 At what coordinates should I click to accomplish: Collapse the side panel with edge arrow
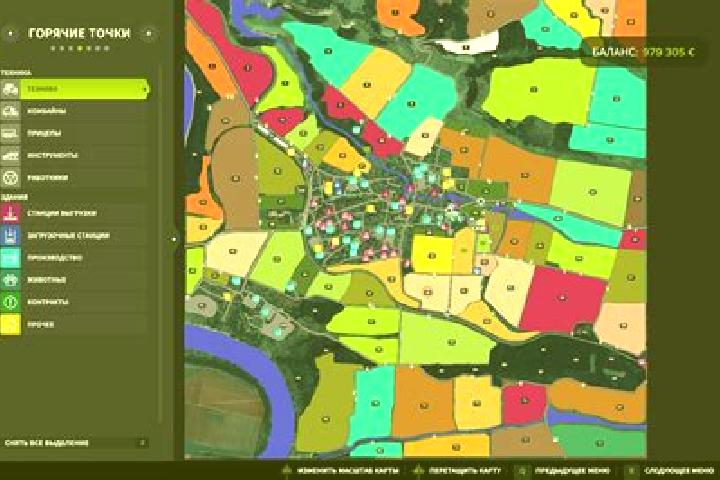[x=174, y=238]
